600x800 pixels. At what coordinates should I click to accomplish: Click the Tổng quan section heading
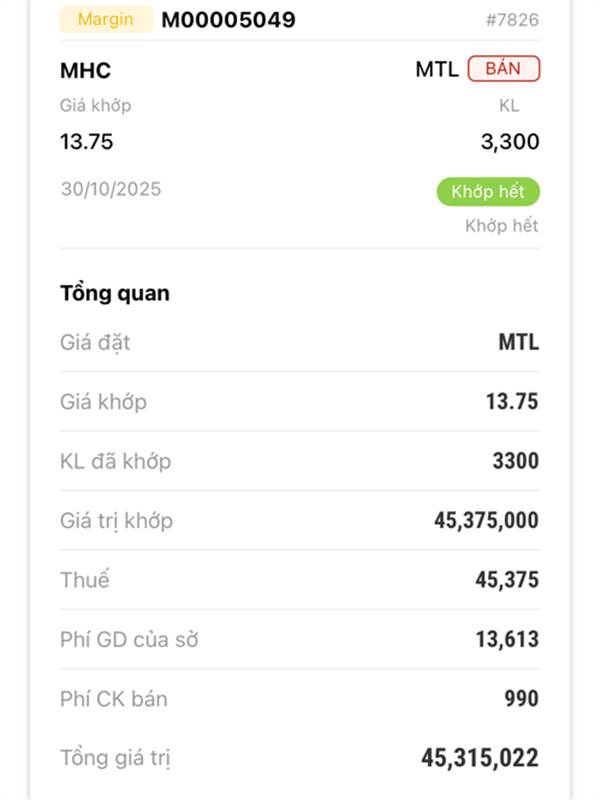coord(114,293)
